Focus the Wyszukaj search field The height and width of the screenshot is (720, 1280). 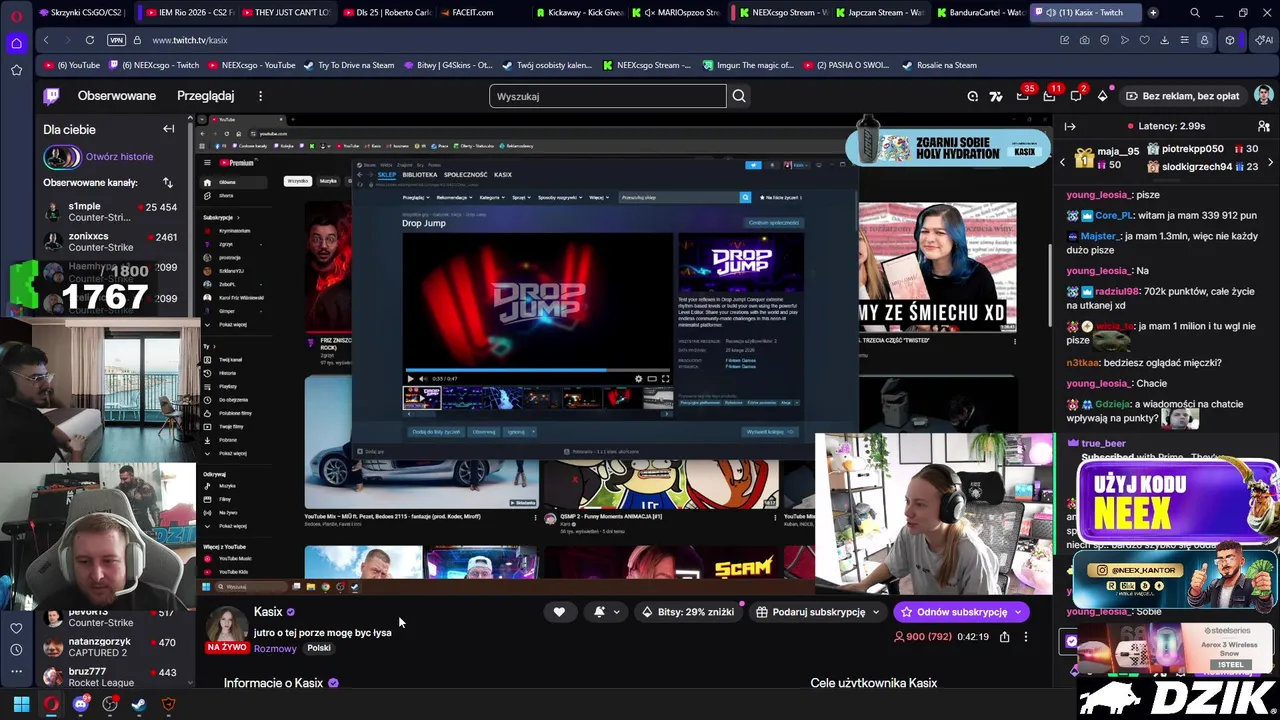607,96
